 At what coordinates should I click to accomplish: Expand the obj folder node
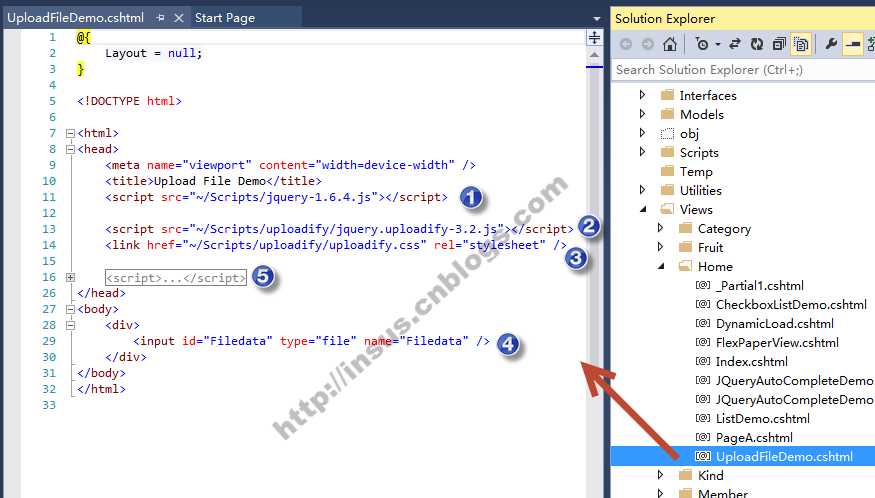(642, 133)
